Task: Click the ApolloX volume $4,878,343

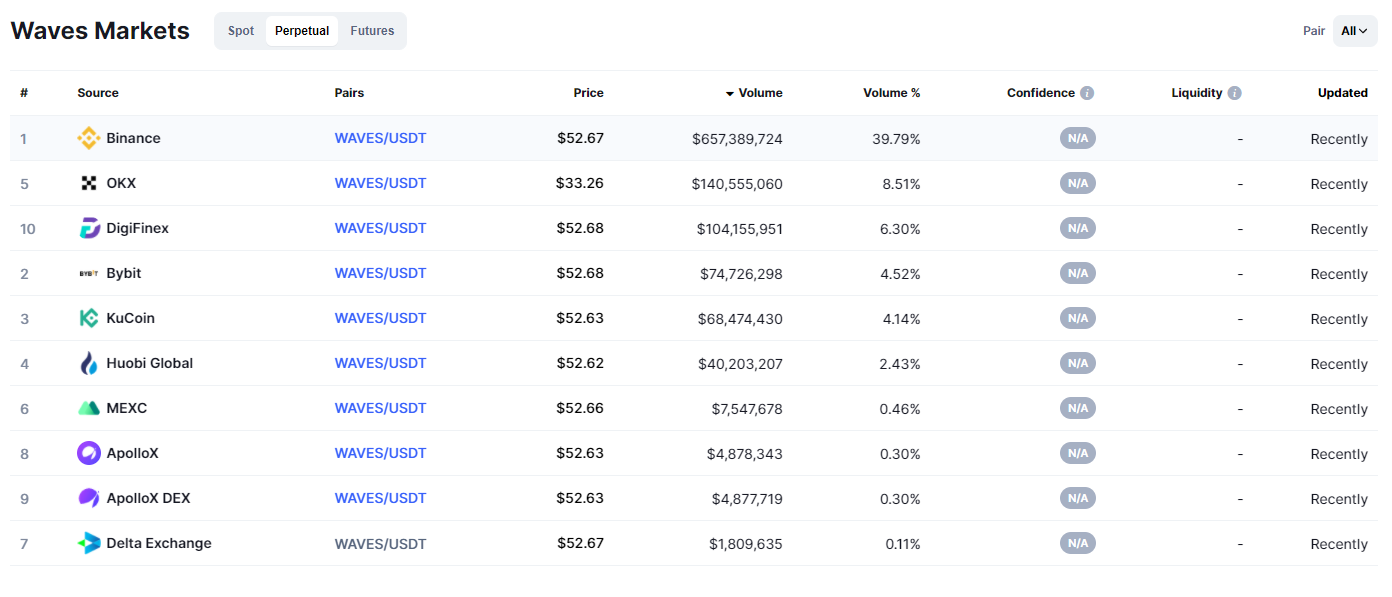Action: 745,454
